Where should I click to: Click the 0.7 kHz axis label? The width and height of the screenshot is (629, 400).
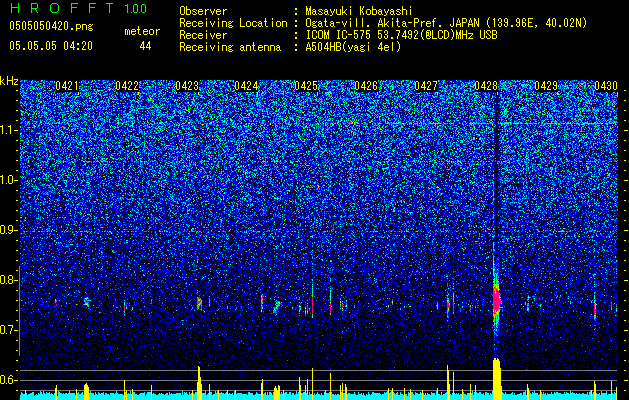pyautogui.click(x=9, y=330)
